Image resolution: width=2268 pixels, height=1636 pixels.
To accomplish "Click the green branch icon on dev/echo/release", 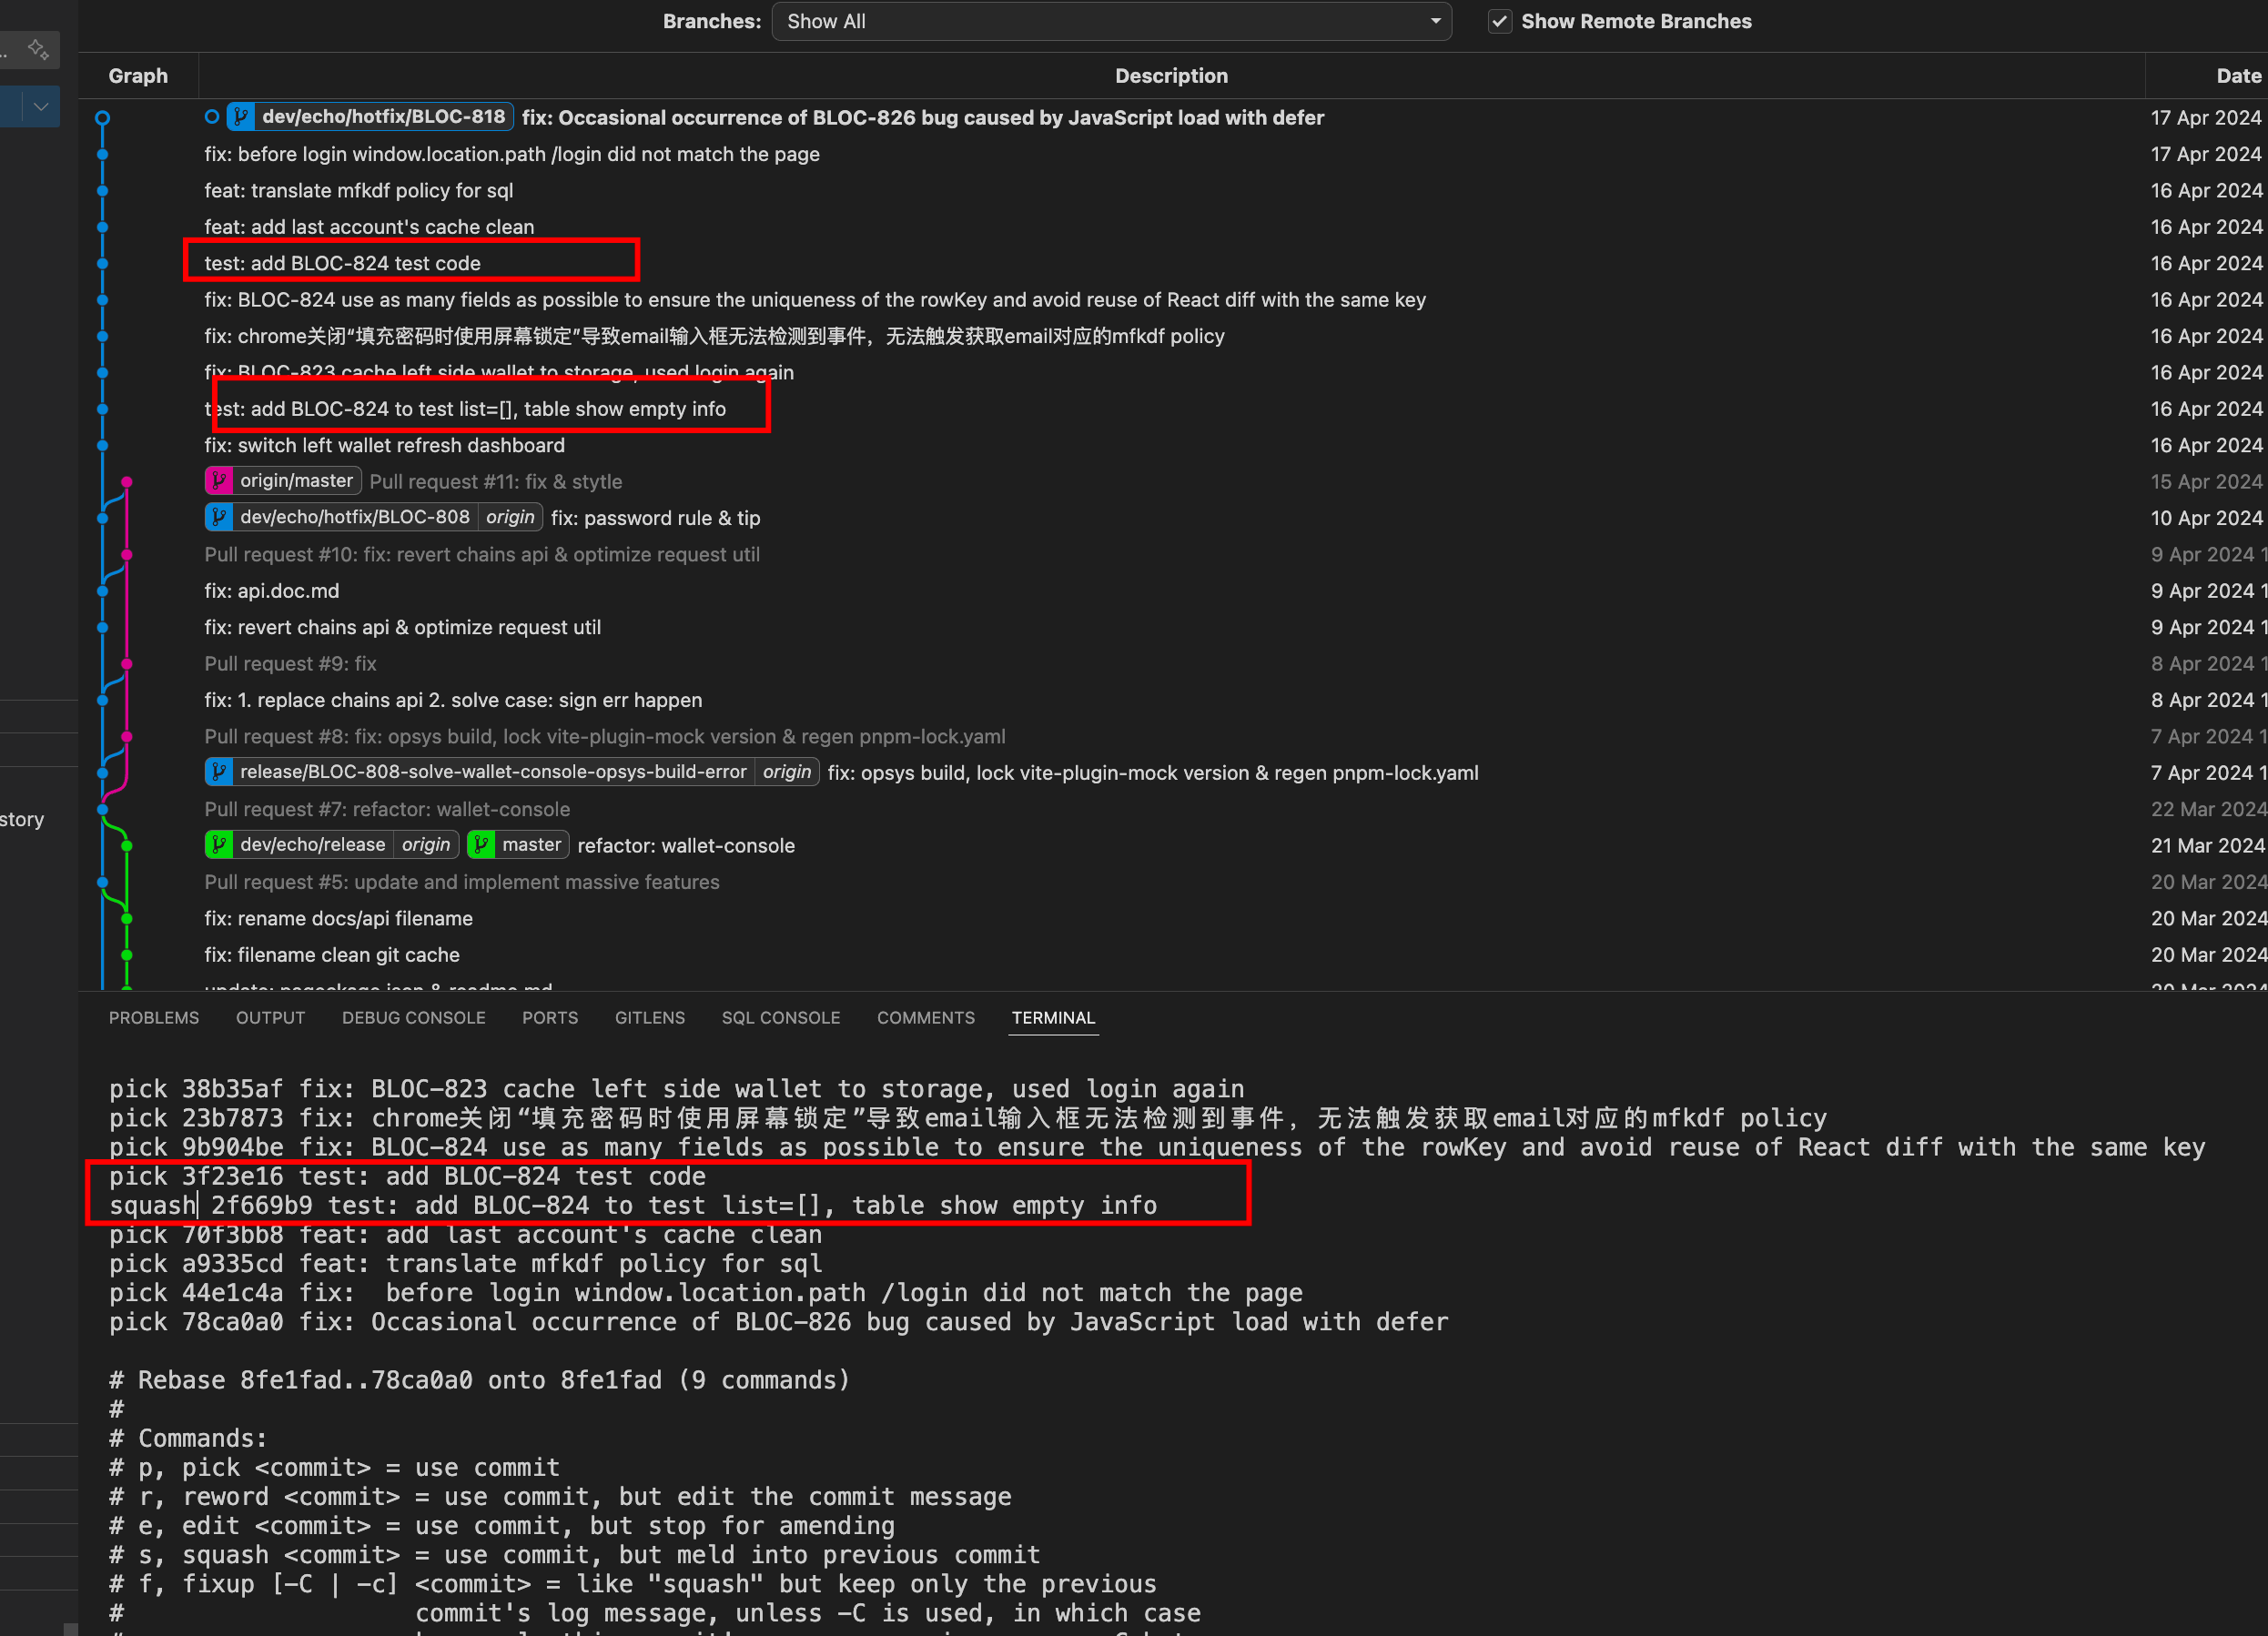I will pos(219,845).
